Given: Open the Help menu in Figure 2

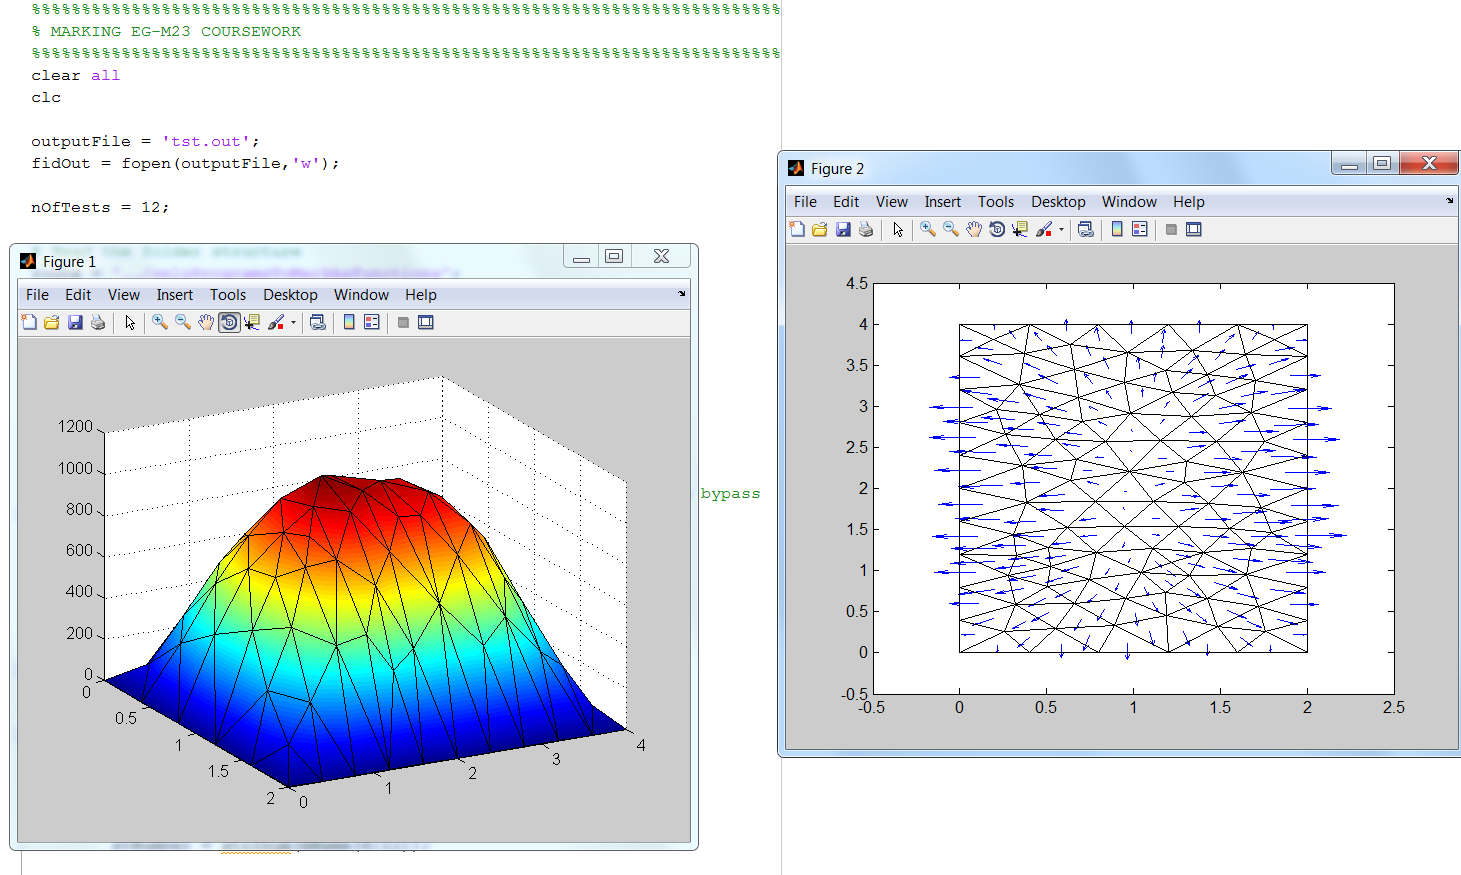Looking at the screenshot, I should 1189,202.
